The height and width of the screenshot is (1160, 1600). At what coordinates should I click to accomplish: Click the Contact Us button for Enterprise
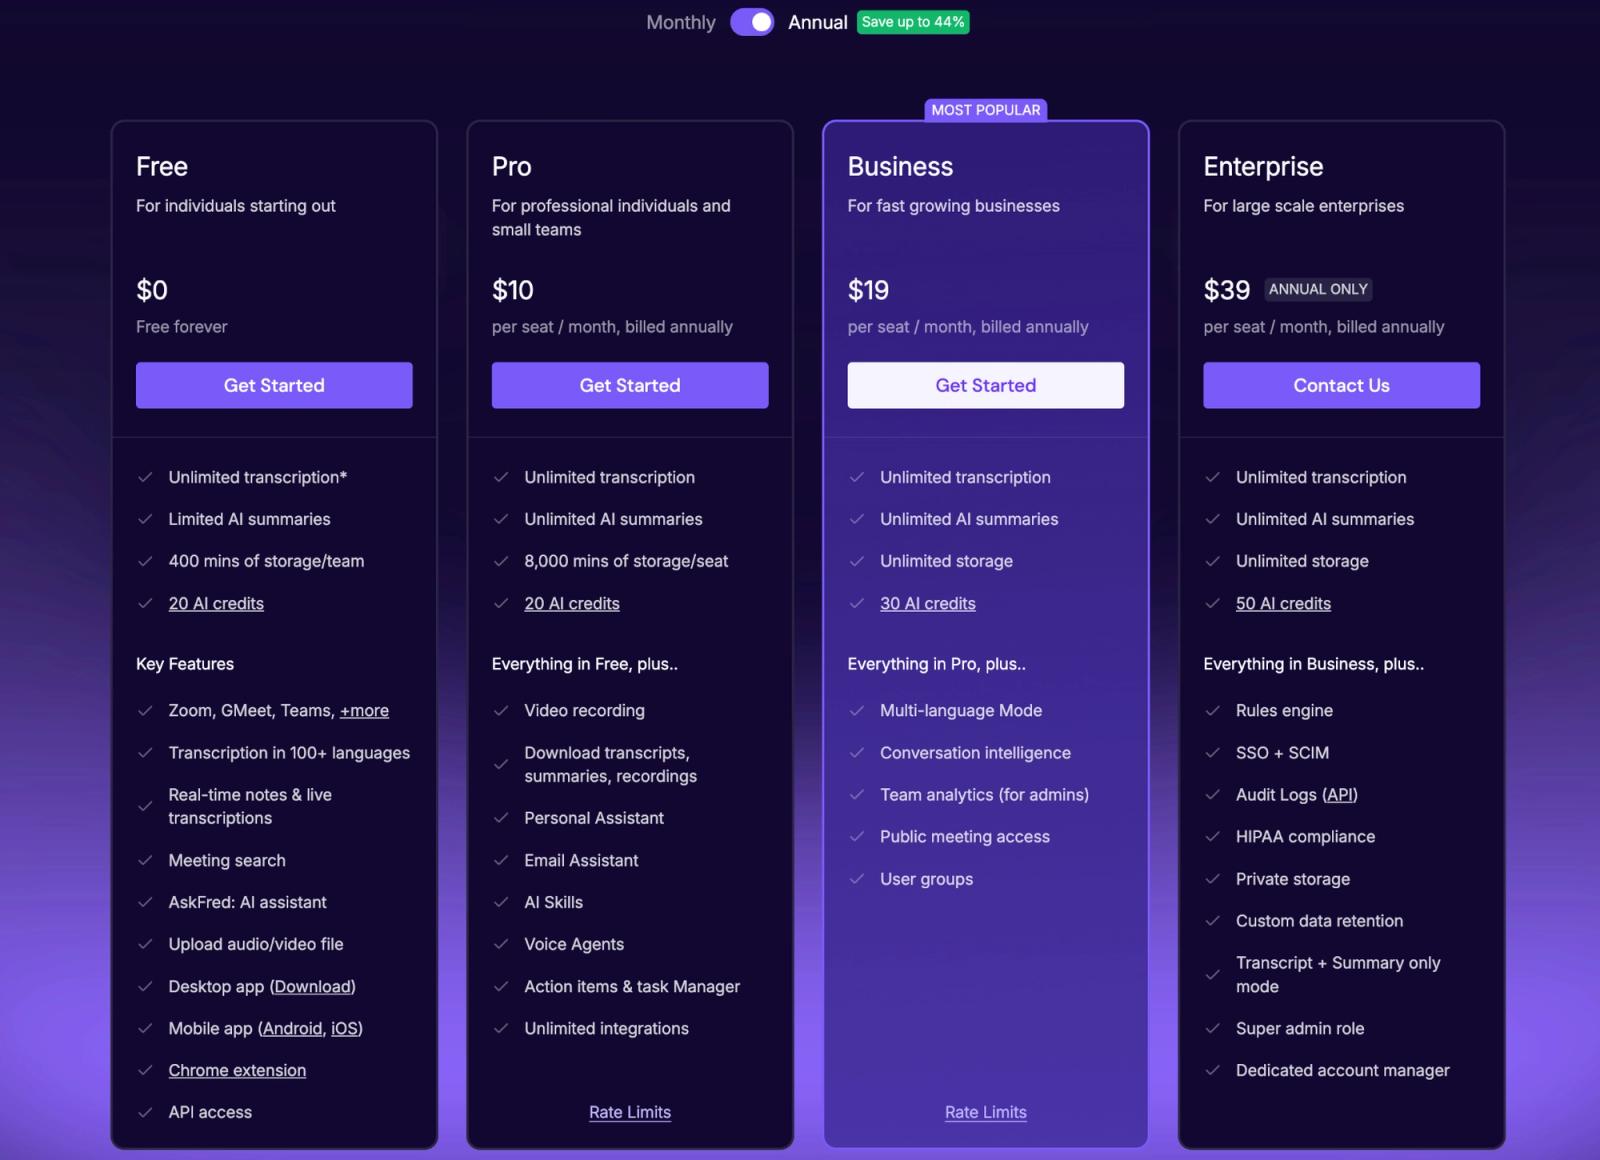coord(1341,385)
